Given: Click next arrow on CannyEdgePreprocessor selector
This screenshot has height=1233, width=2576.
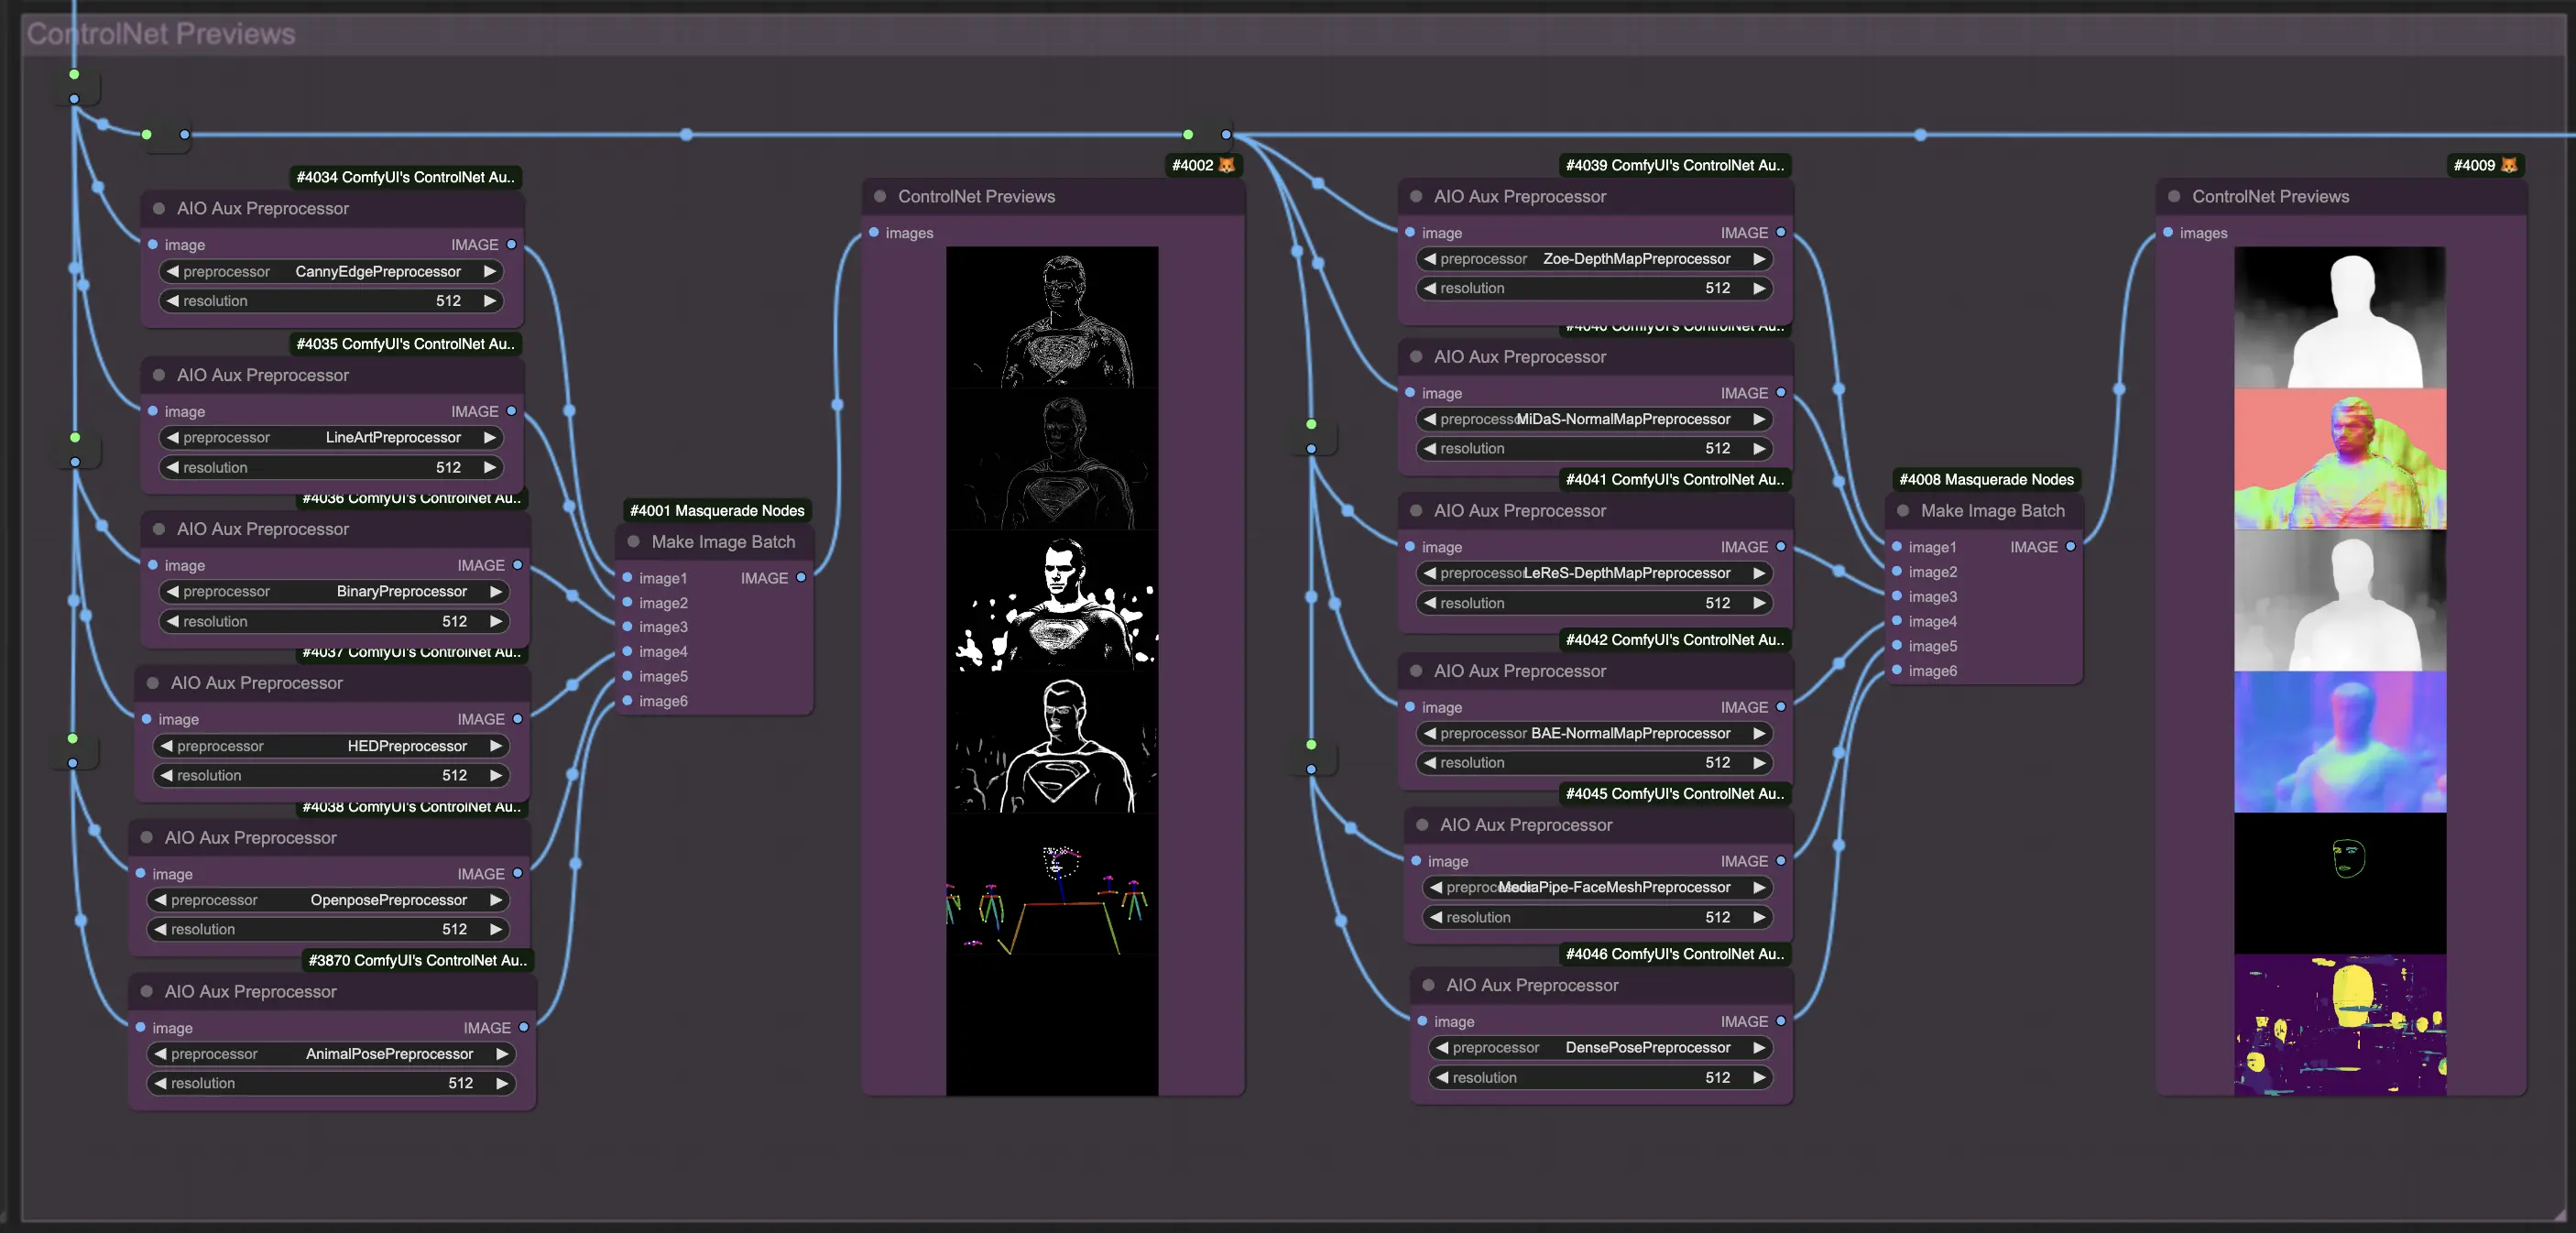Looking at the screenshot, I should [490, 271].
